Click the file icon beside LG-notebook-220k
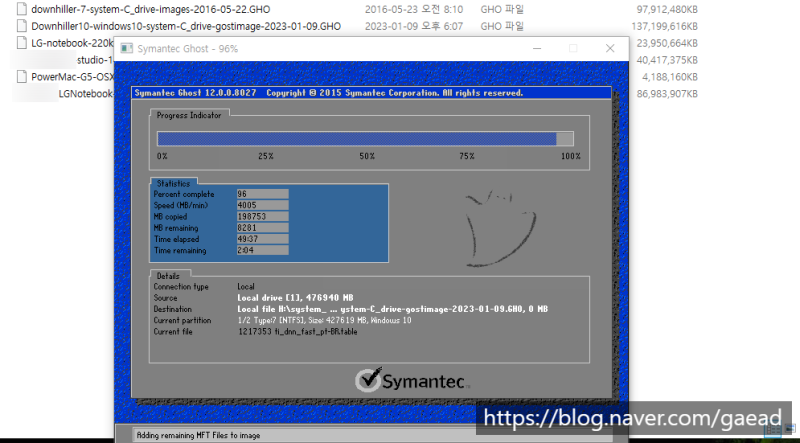Image resolution: width=800 pixels, height=443 pixels. tap(21, 42)
